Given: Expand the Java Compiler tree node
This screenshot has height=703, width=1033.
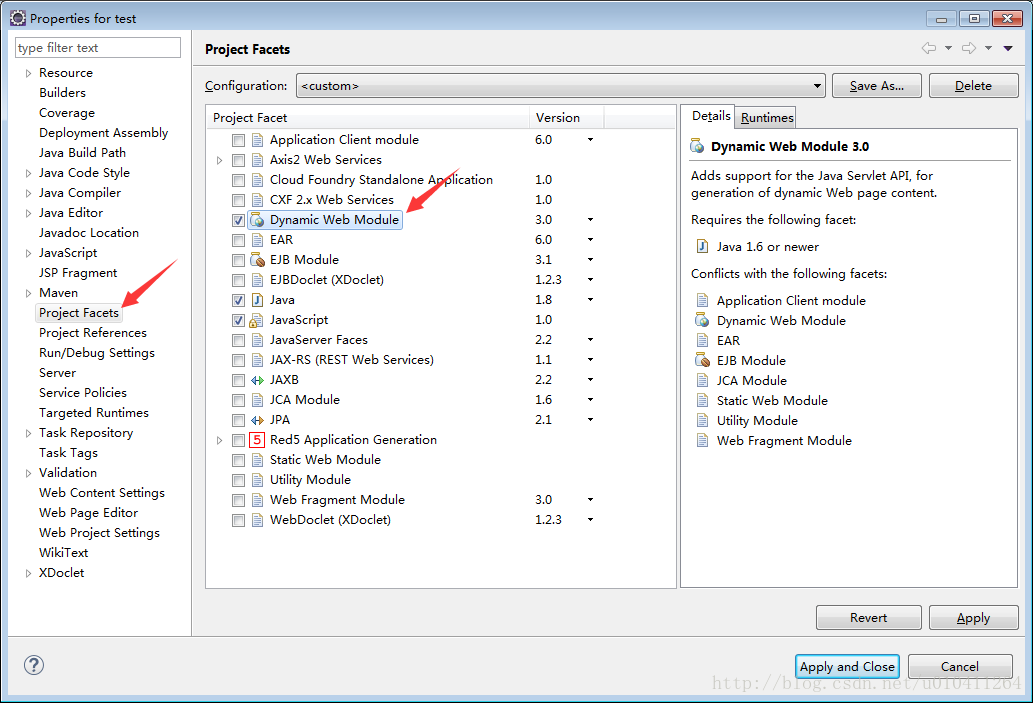Looking at the screenshot, I should (28, 193).
